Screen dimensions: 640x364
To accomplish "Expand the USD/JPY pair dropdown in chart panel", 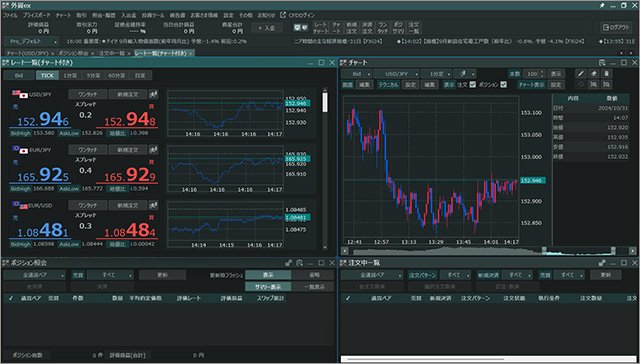I will pos(396,74).
